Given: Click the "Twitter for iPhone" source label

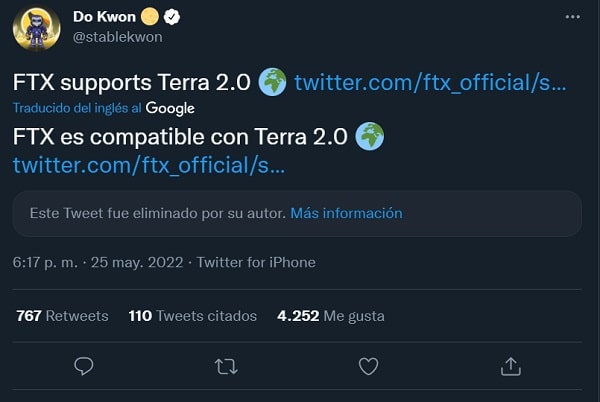Looking at the screenshot, I should click(256, 263).
